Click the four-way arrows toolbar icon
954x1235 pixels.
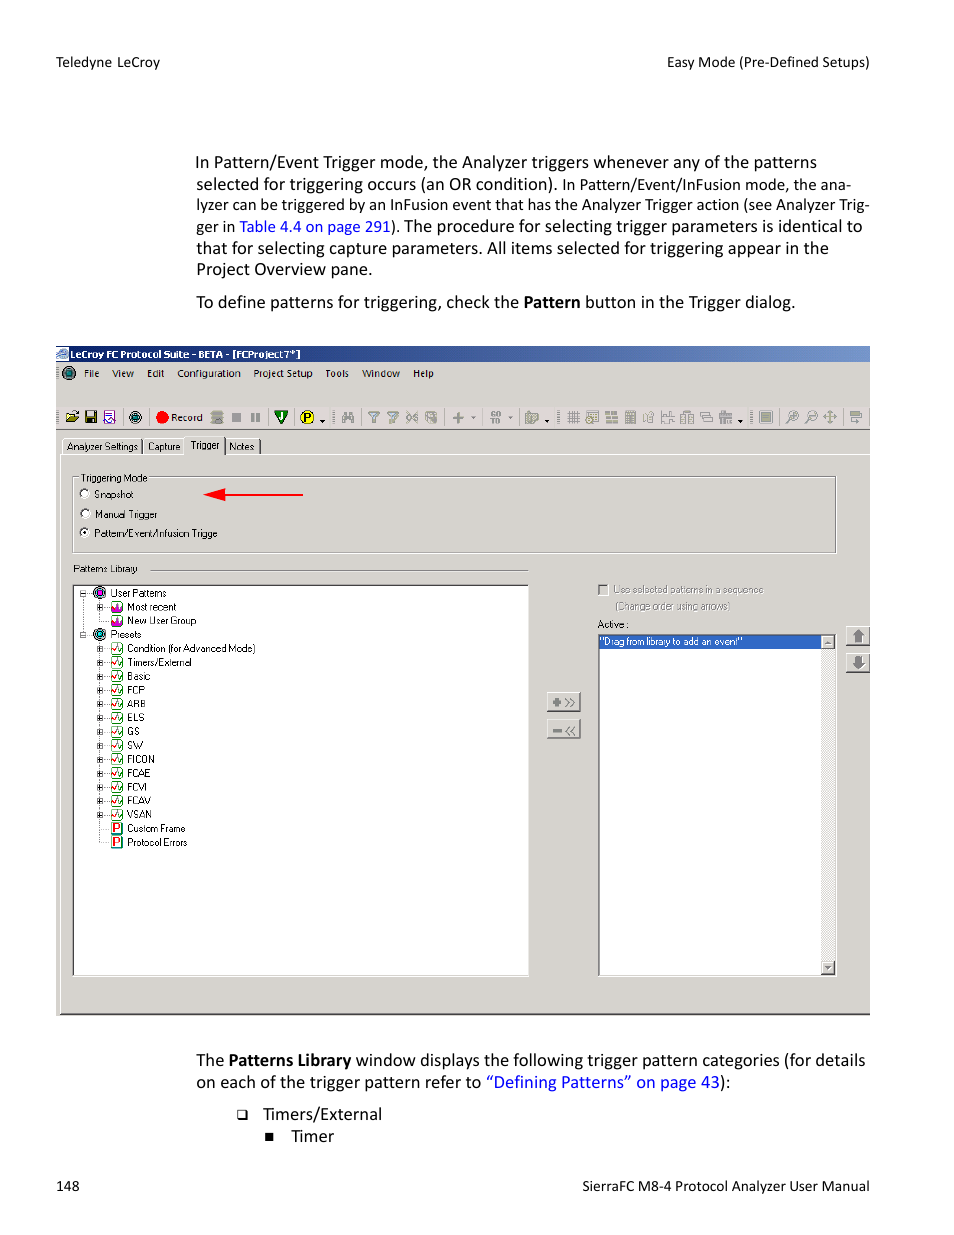830,417
